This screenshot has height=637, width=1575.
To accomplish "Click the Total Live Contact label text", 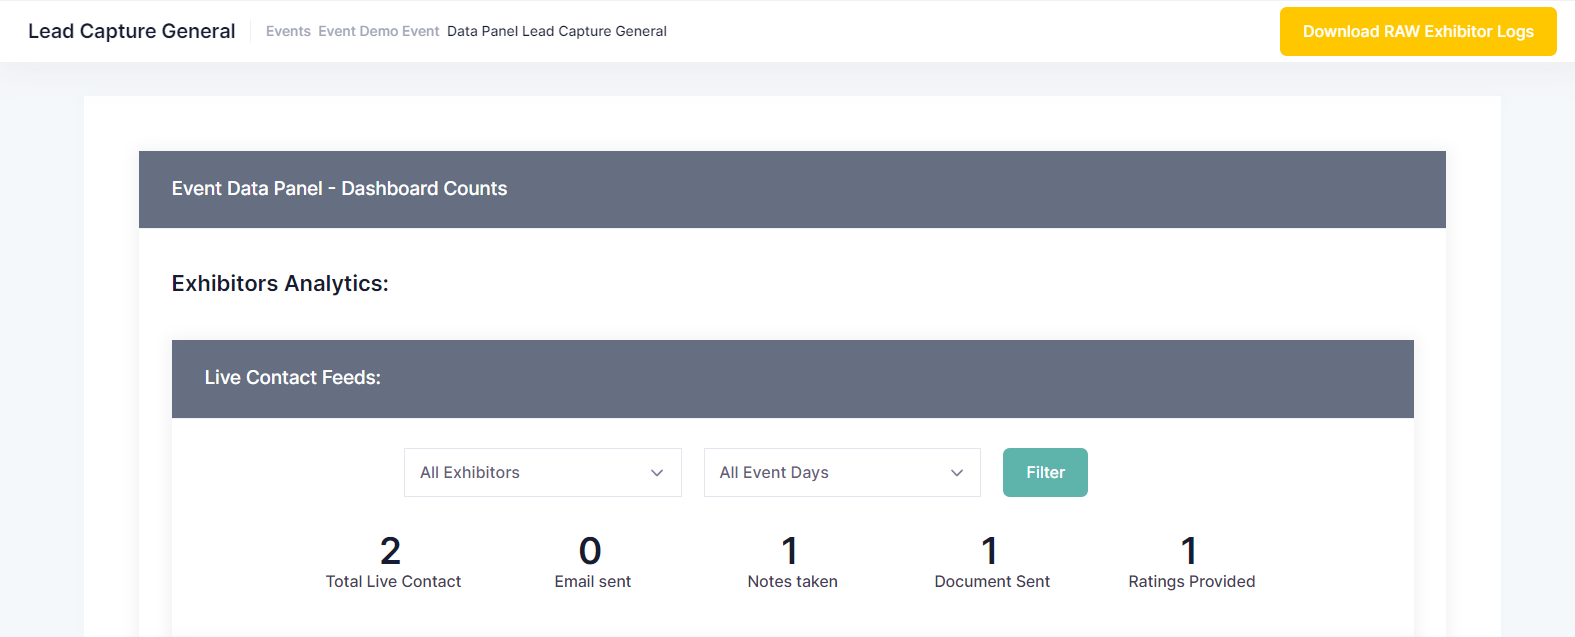I will point(393,582).
